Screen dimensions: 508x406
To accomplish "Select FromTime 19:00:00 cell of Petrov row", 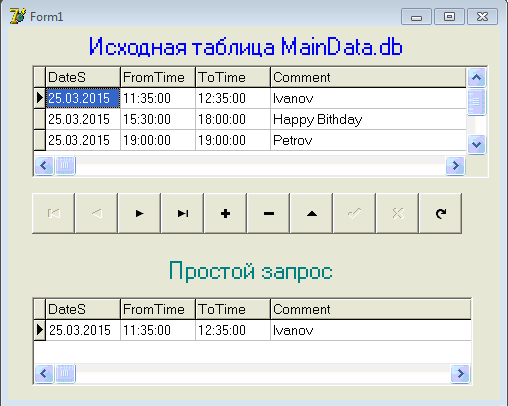I will 158,140.
